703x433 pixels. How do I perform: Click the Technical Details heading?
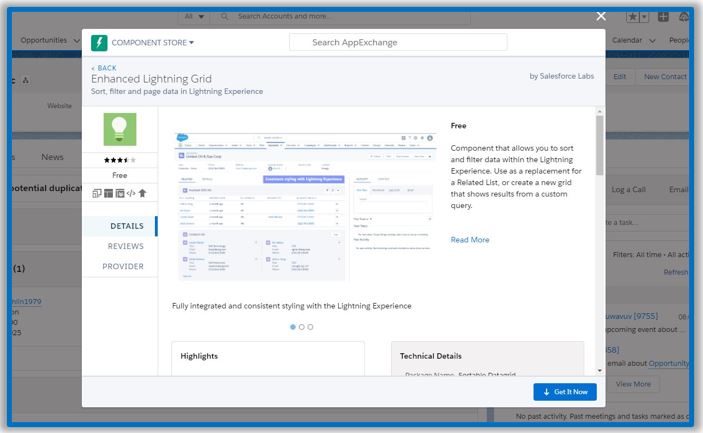tap(430, 356)
